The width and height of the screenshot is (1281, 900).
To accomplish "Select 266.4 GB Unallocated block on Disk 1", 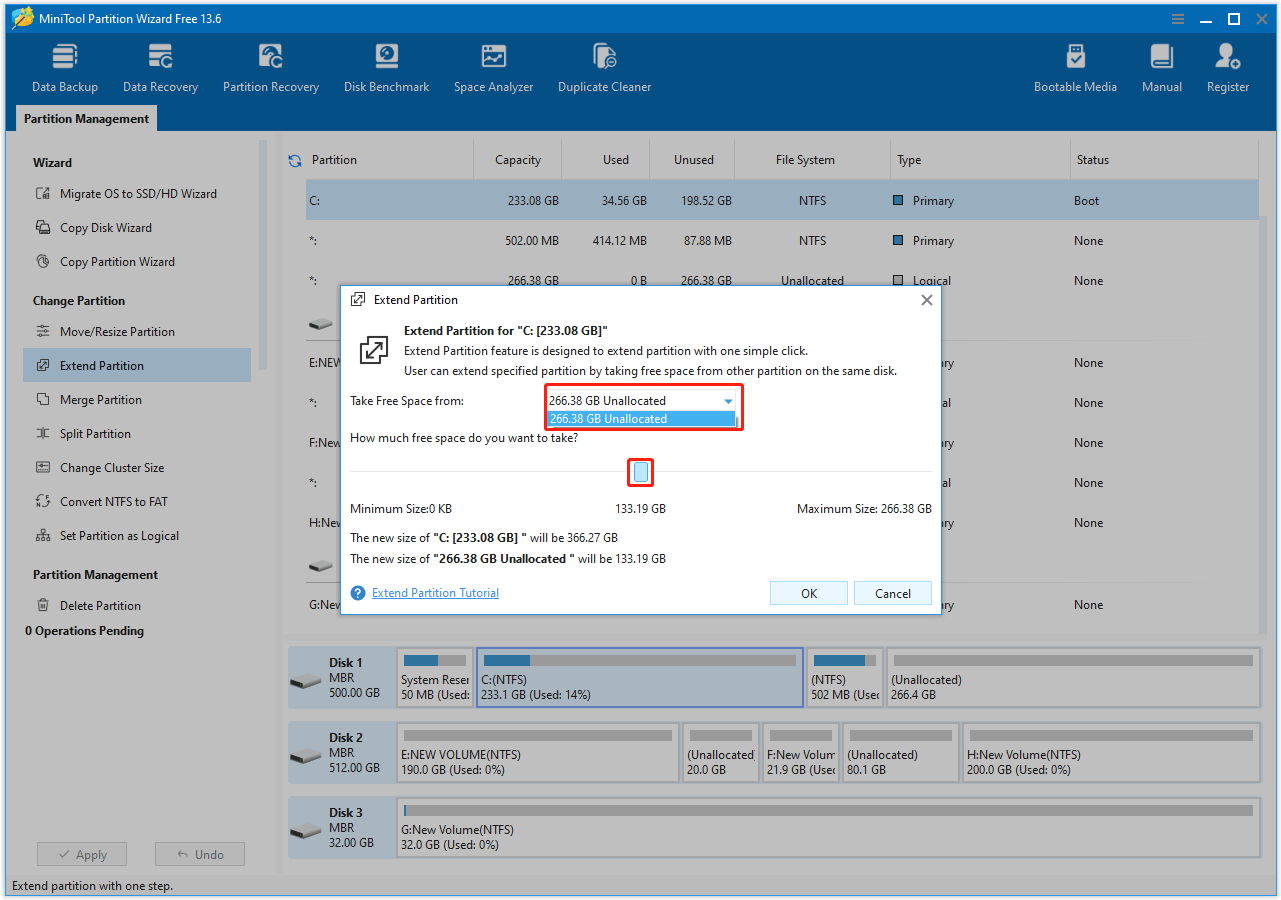I will tap(1073, 678).
